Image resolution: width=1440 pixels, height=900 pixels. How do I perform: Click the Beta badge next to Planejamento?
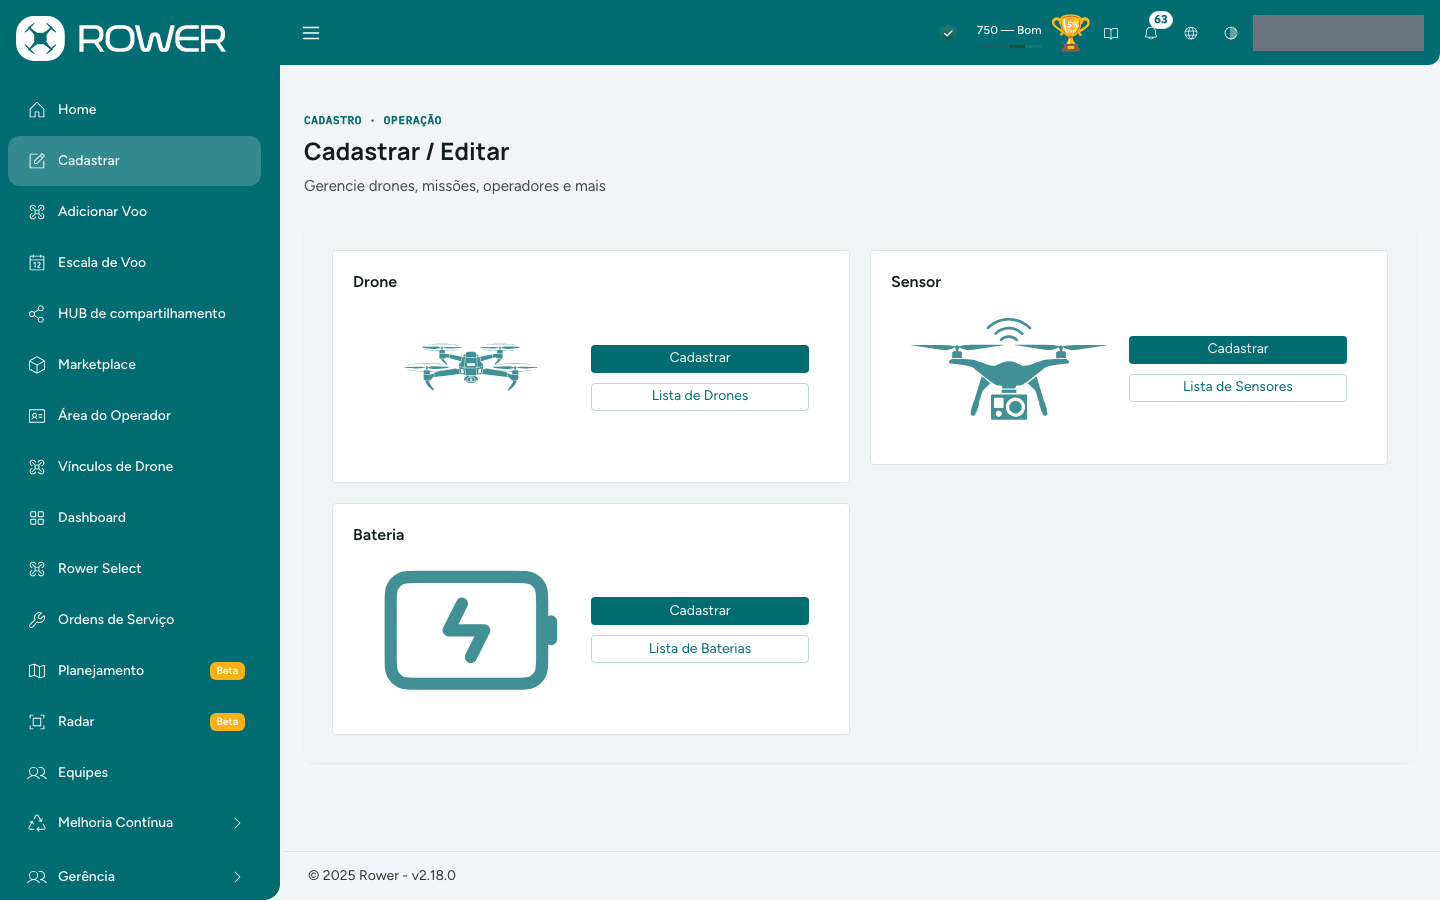[227, 671]
